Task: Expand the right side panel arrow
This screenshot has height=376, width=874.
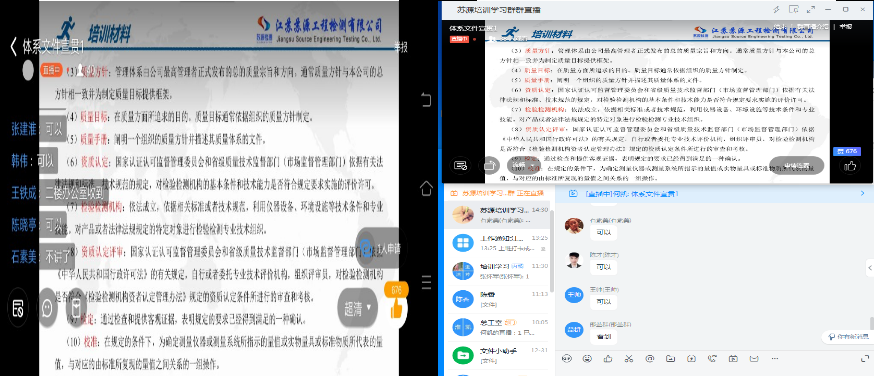Action: point(871,268)
